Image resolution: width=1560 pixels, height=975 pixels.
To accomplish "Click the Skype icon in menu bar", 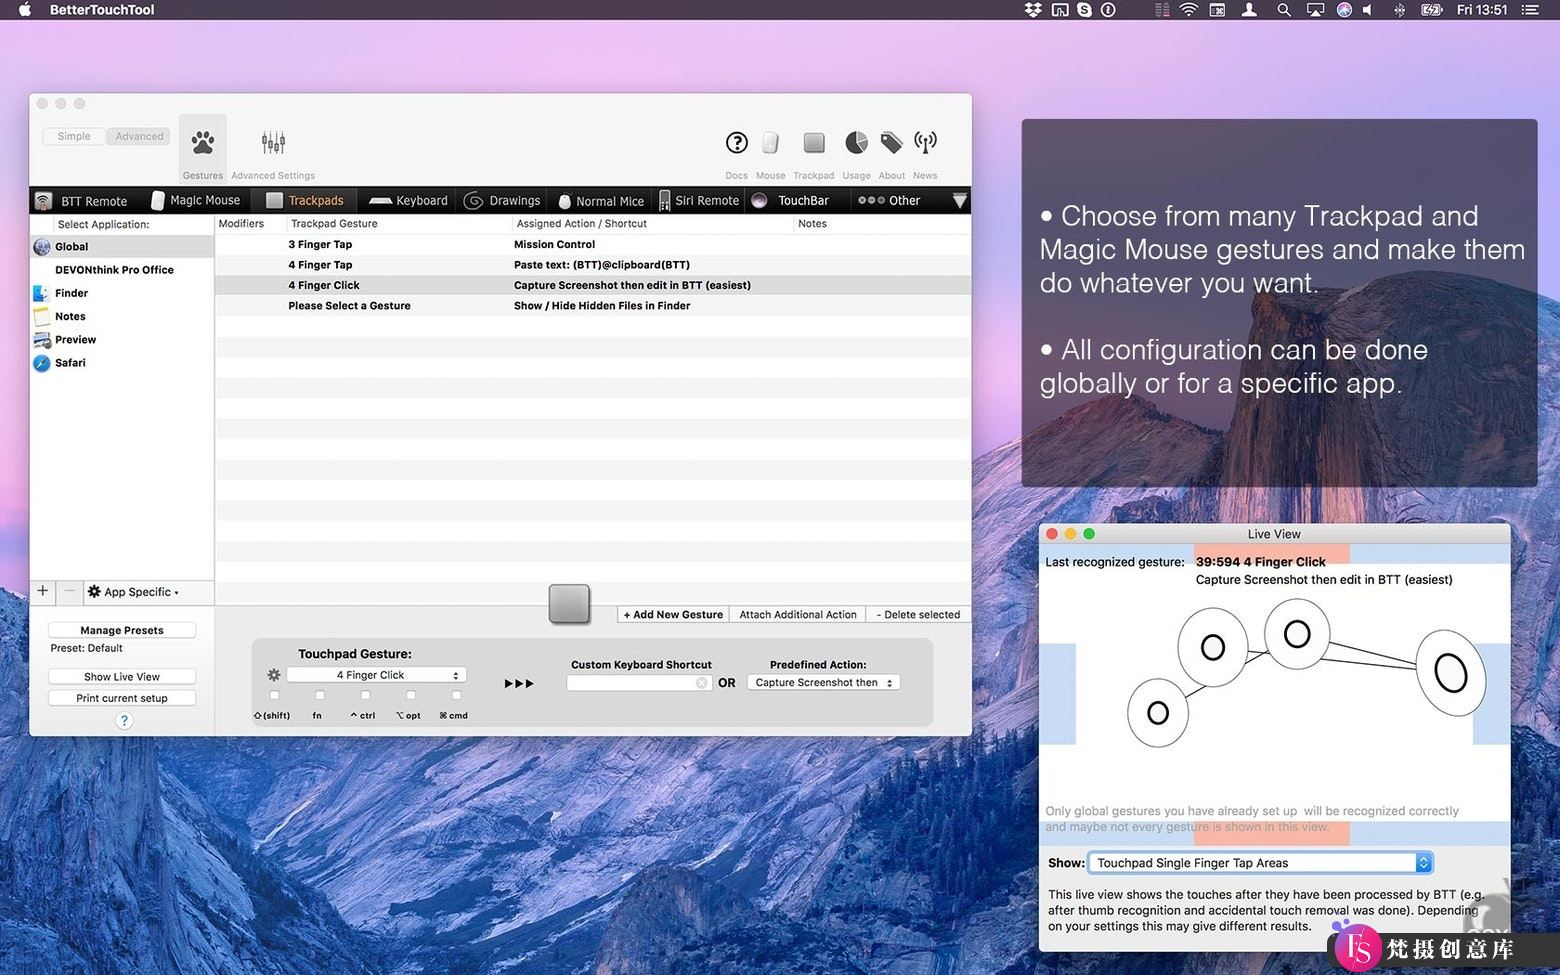I will point(1084,10).
